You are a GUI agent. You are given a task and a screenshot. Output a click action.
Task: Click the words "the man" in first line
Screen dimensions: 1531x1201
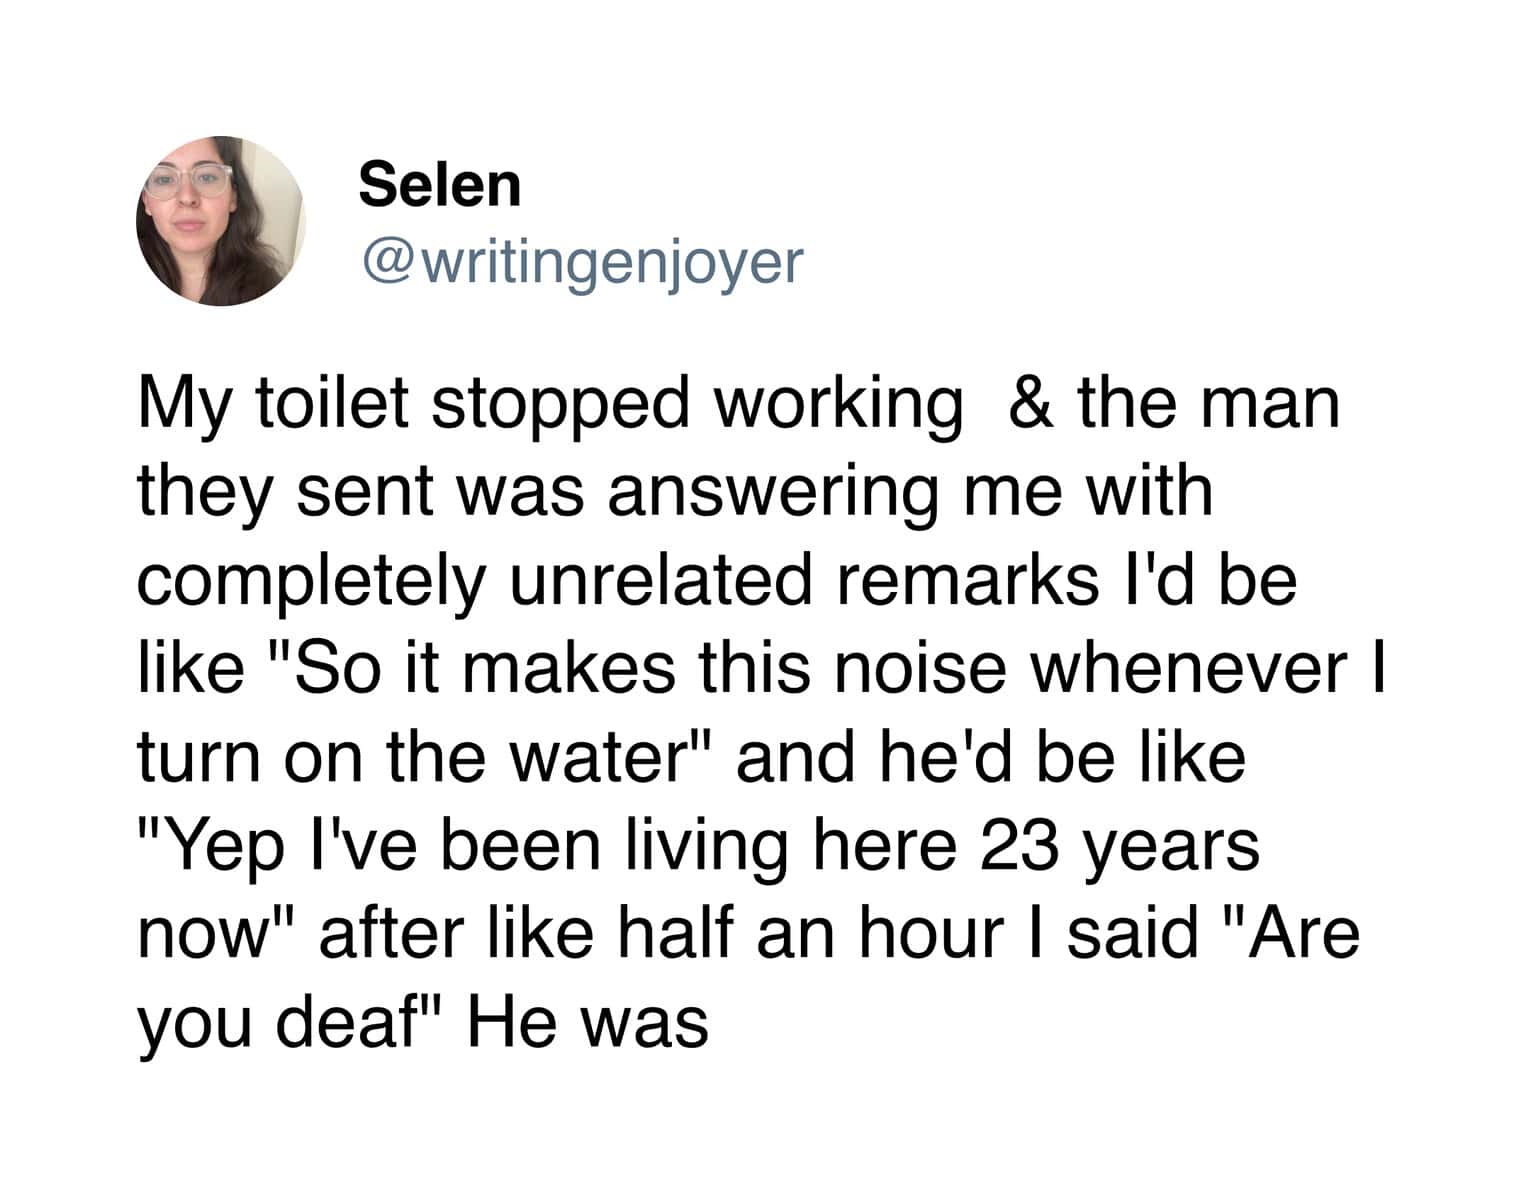(x=1208, y=404)
